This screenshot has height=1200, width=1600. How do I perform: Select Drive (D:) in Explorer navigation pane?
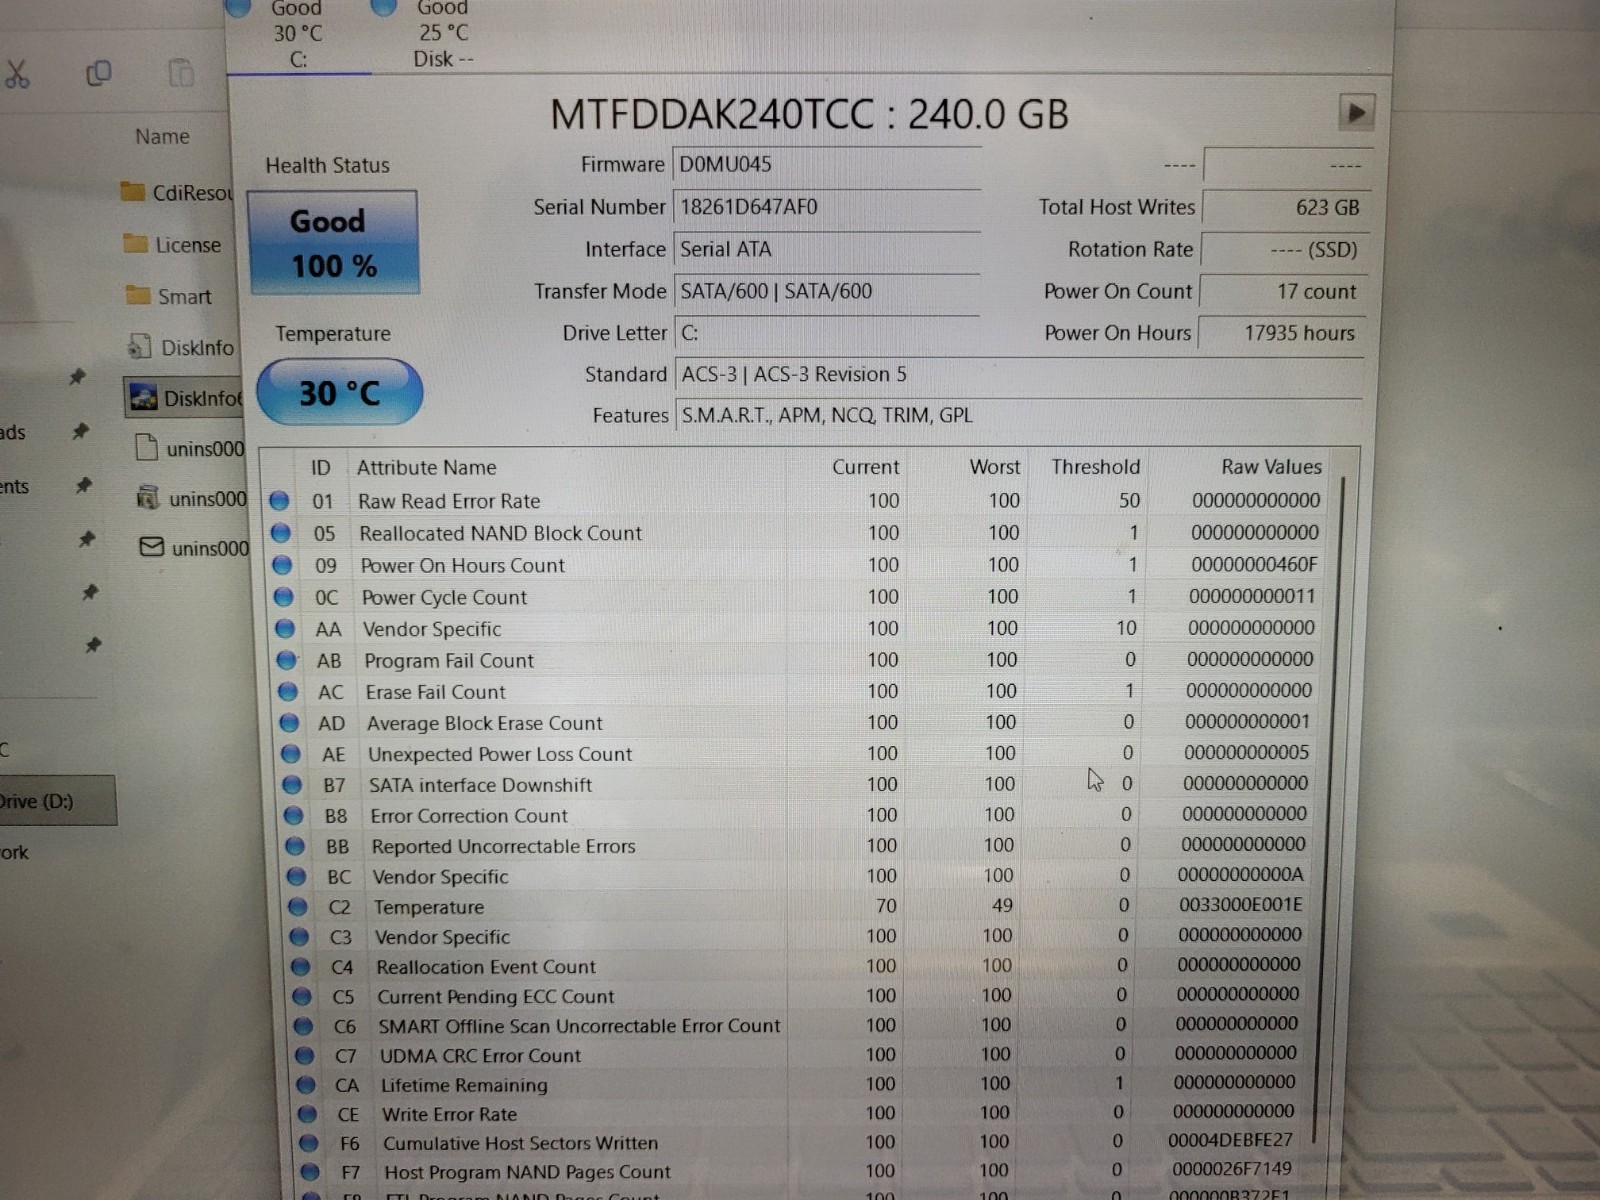(x=56, y=800)
